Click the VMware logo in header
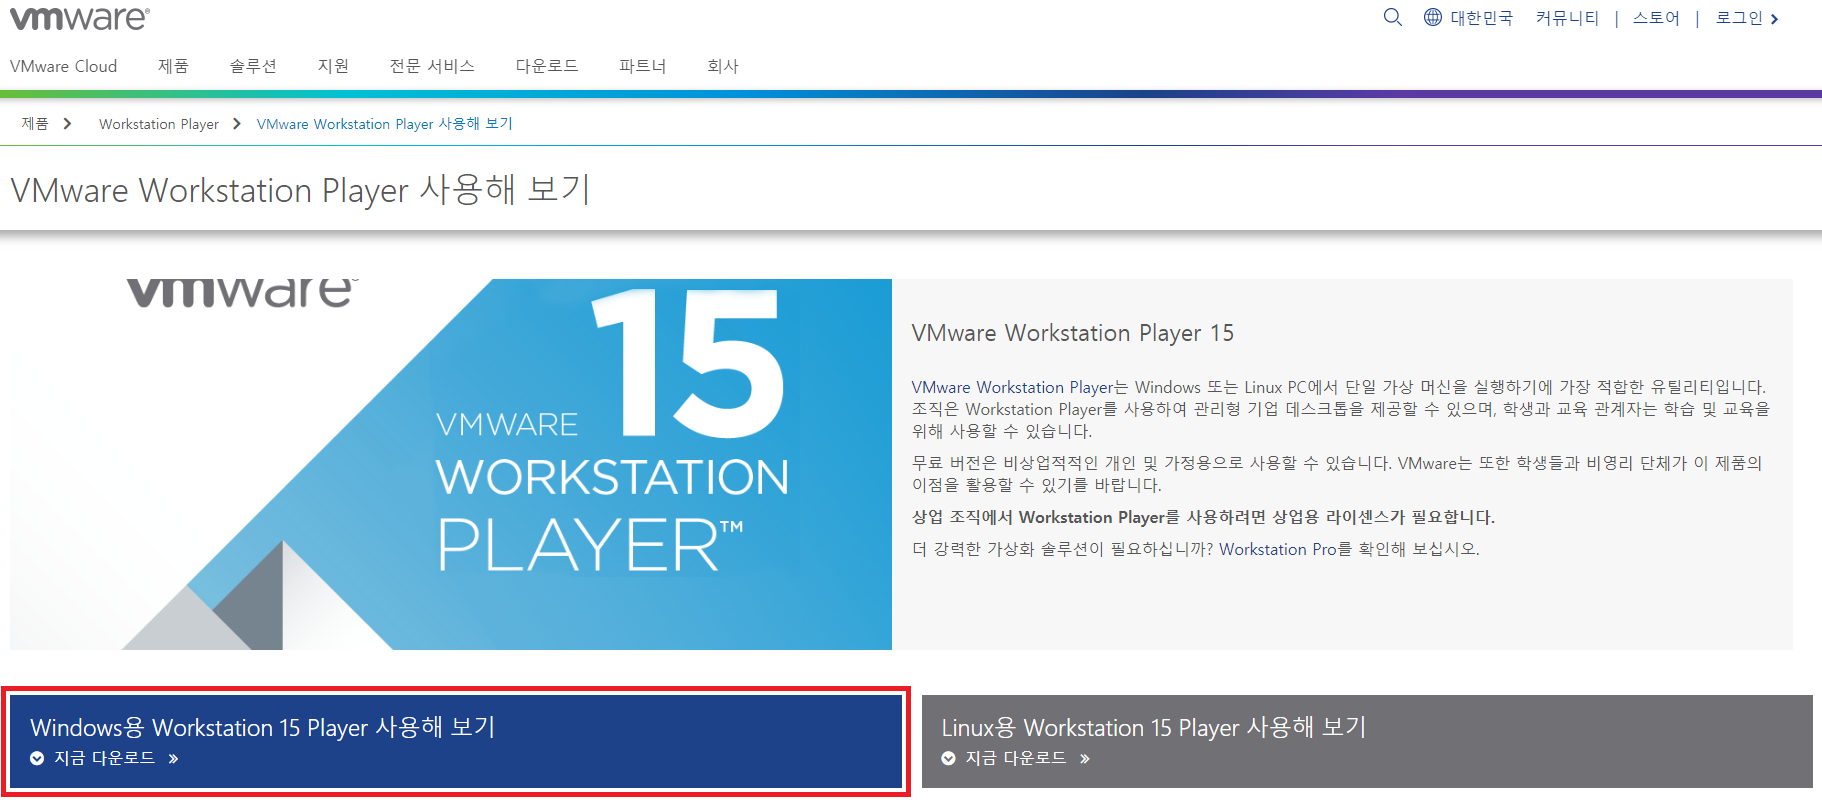 (80, 17)
